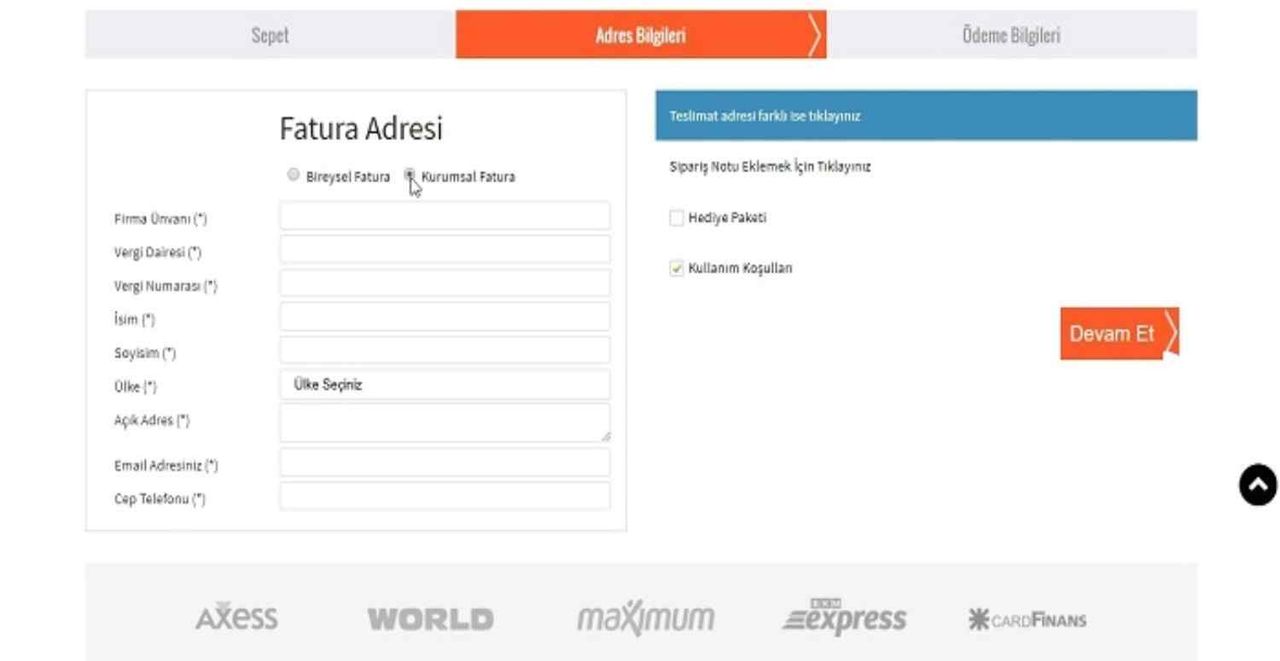Open the Kullanım Koşulları terms link
1280x661 pixels.
pyautogui.click(x=740, y=269)
